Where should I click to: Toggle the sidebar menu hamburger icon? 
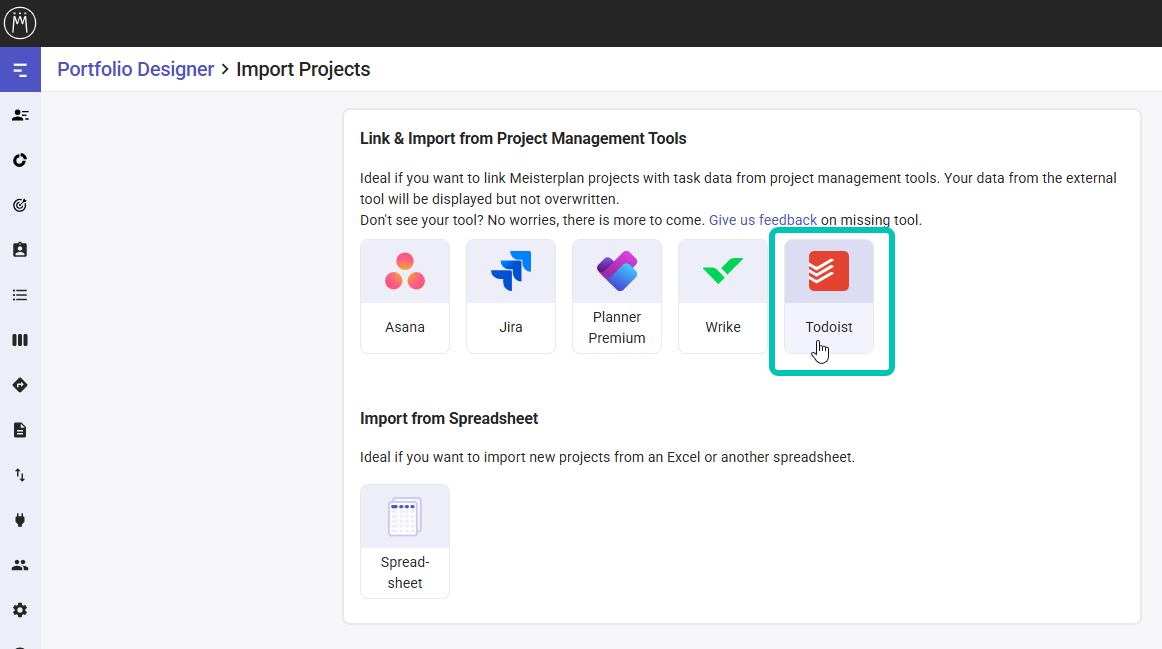20,70
